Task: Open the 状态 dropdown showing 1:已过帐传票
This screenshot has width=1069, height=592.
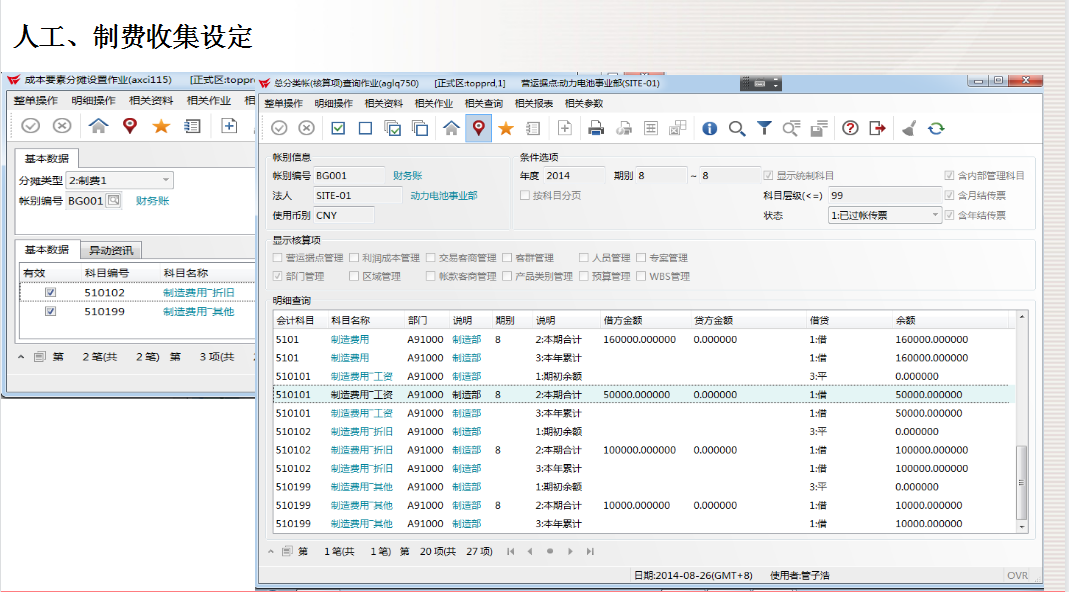Action: (x=885, y=215)
